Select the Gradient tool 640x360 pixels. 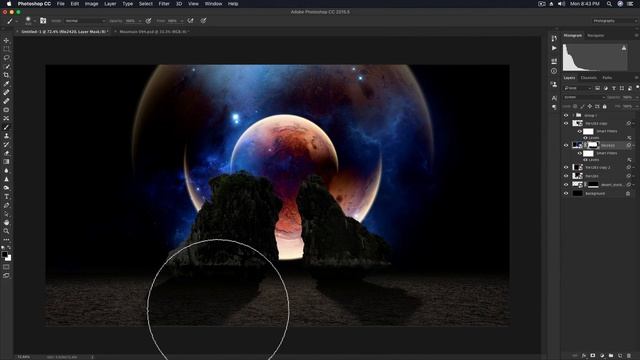click(x=6, y=162)
